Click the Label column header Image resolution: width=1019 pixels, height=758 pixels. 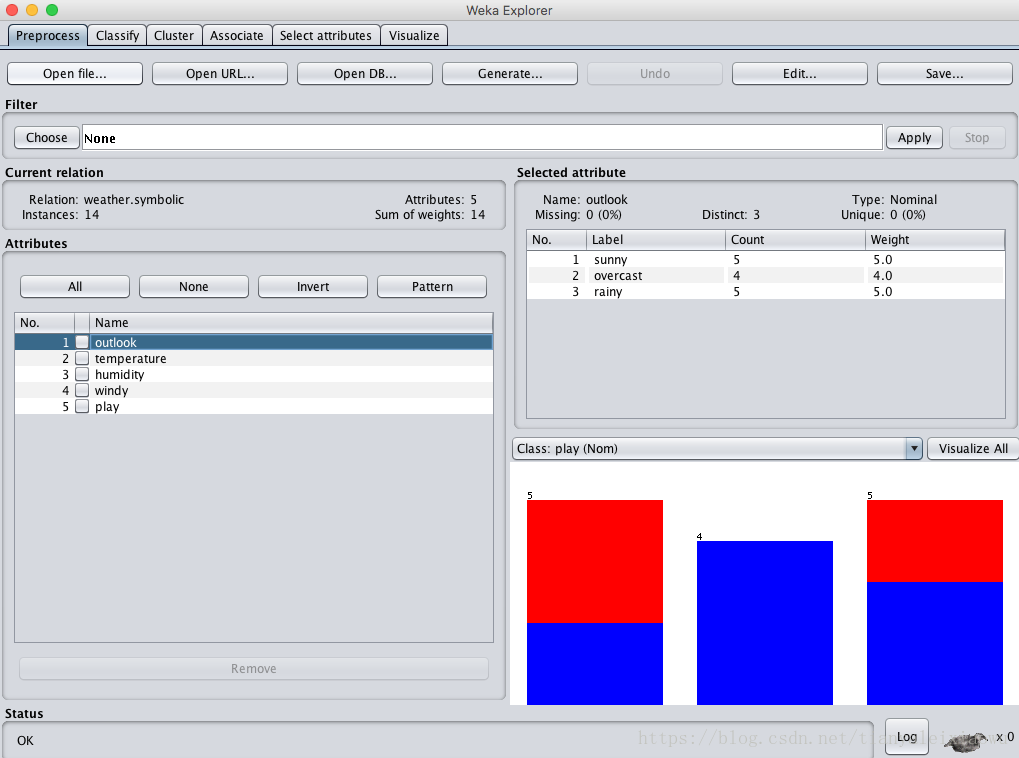(x=656, y=240)
